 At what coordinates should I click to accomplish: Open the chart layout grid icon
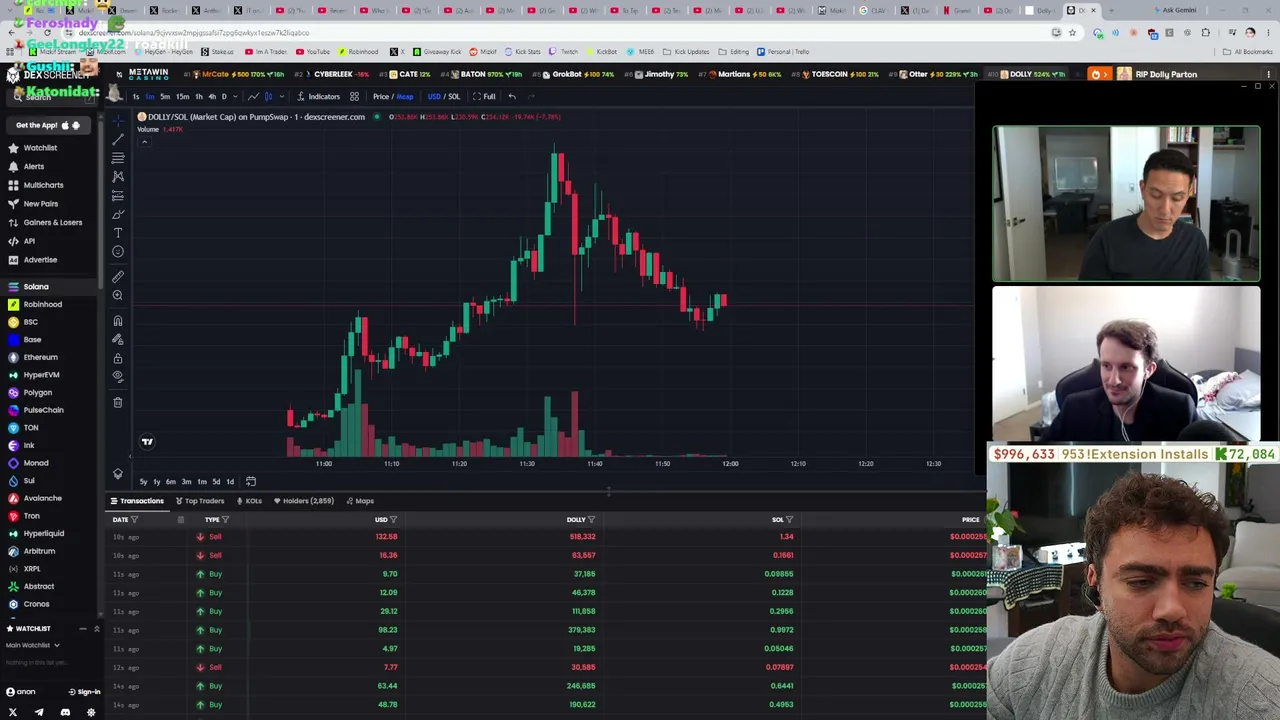354,97
